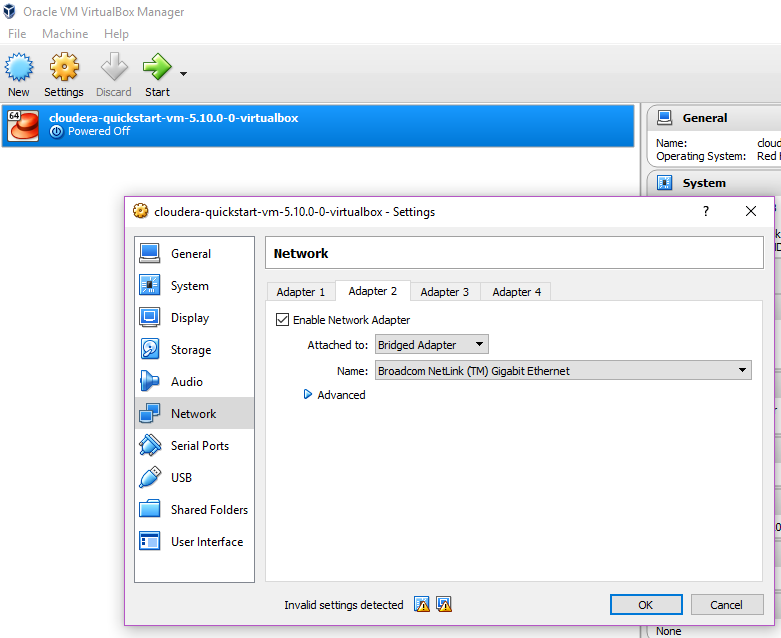Click the invalid settings warning icon
Viewport: 781px width, 638px height.
coord(422,604)
